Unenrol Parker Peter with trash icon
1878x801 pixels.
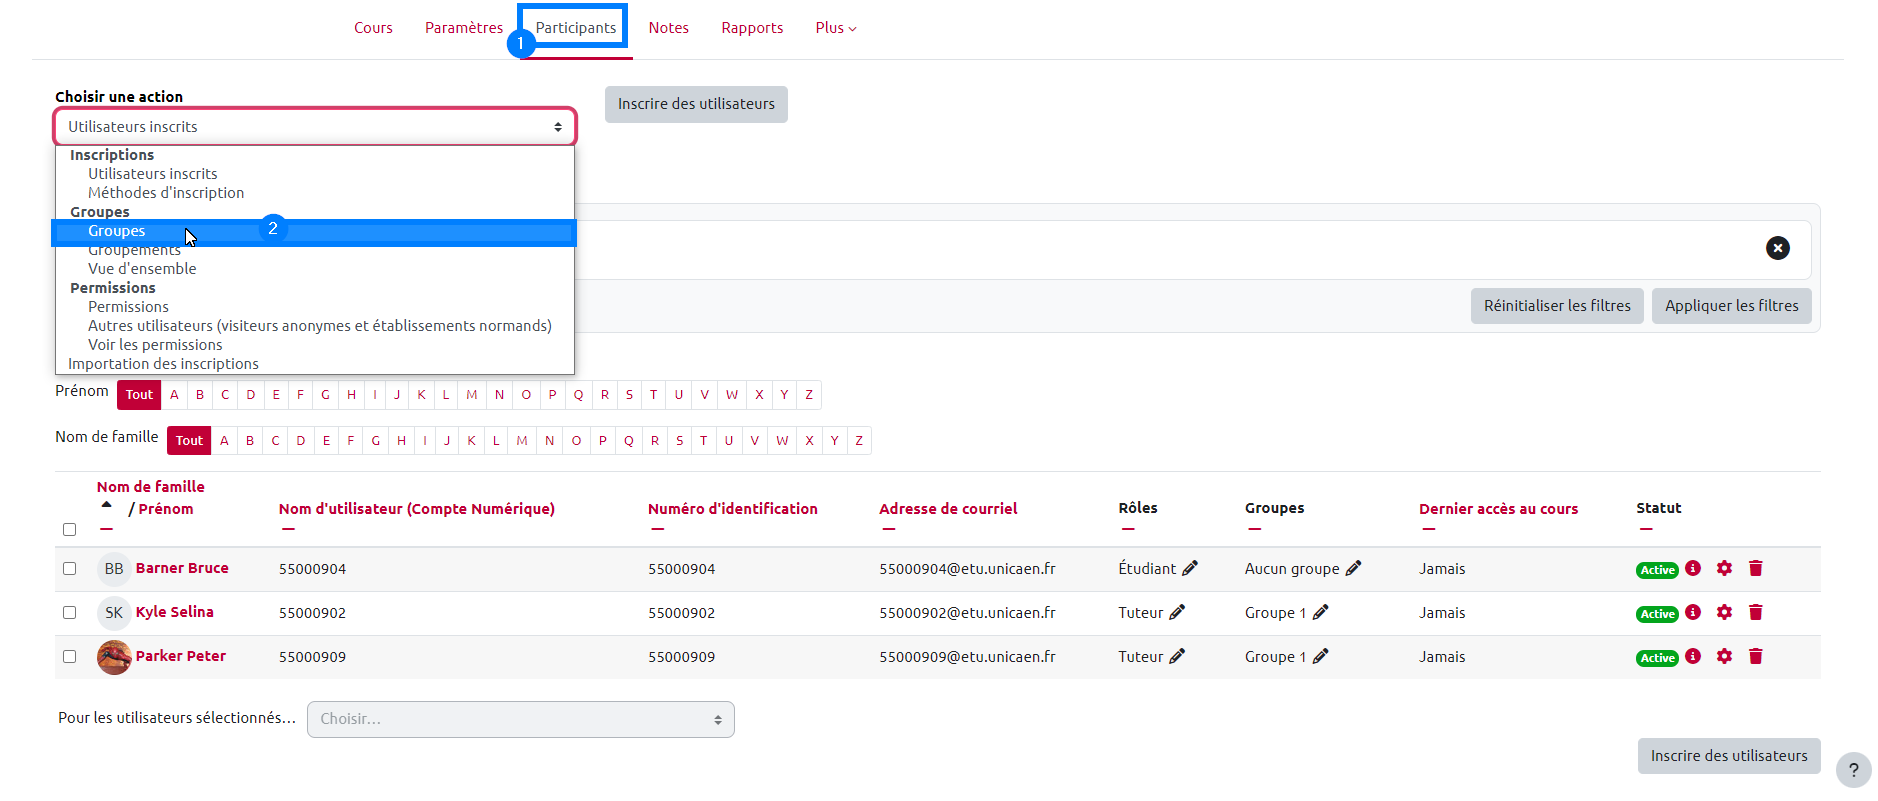1755,656
